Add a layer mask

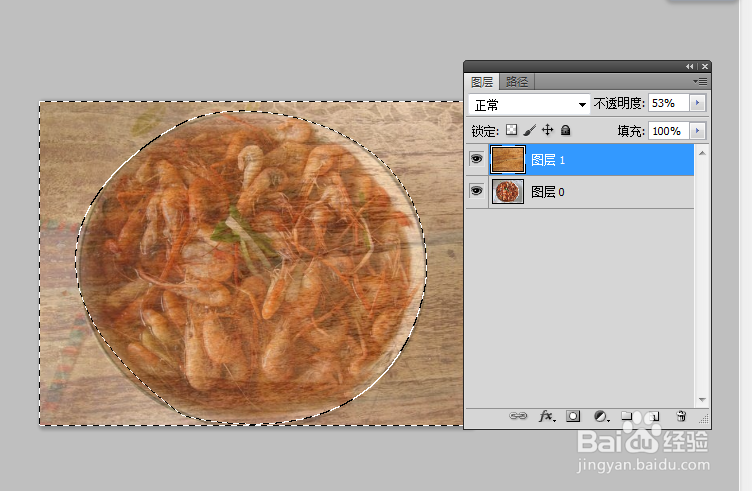tap(573, 416)
